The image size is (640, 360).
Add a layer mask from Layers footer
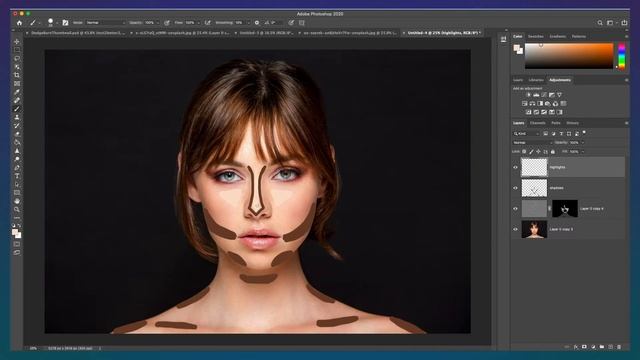point(584,347)
